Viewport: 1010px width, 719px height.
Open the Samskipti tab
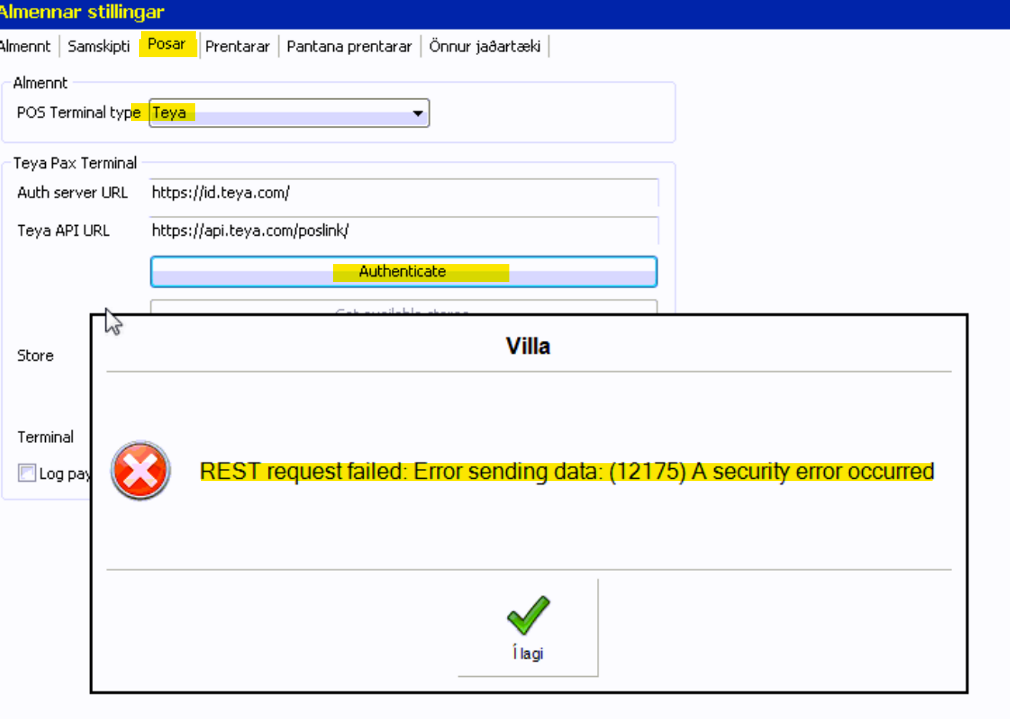(x=98, y=46)
